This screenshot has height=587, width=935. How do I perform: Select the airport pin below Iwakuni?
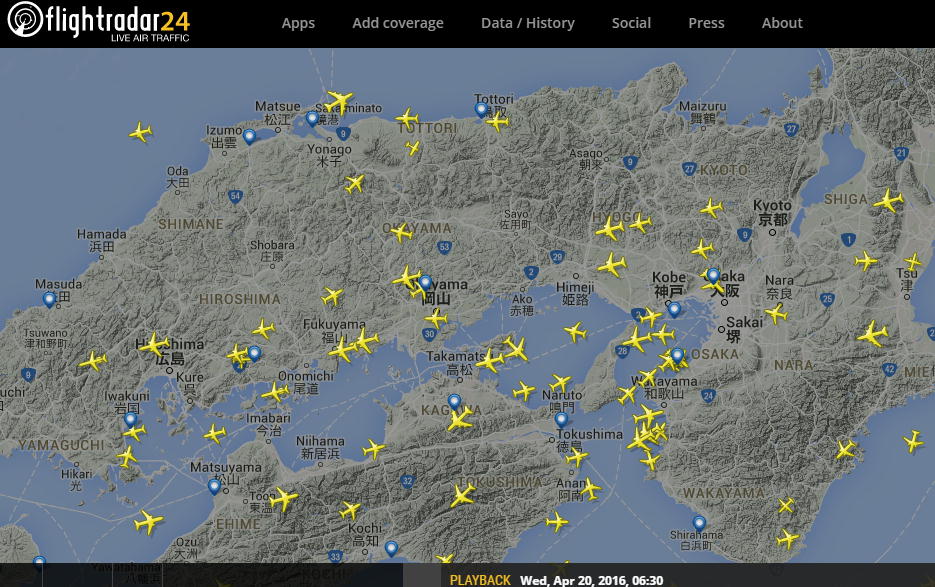pos(129,420)
